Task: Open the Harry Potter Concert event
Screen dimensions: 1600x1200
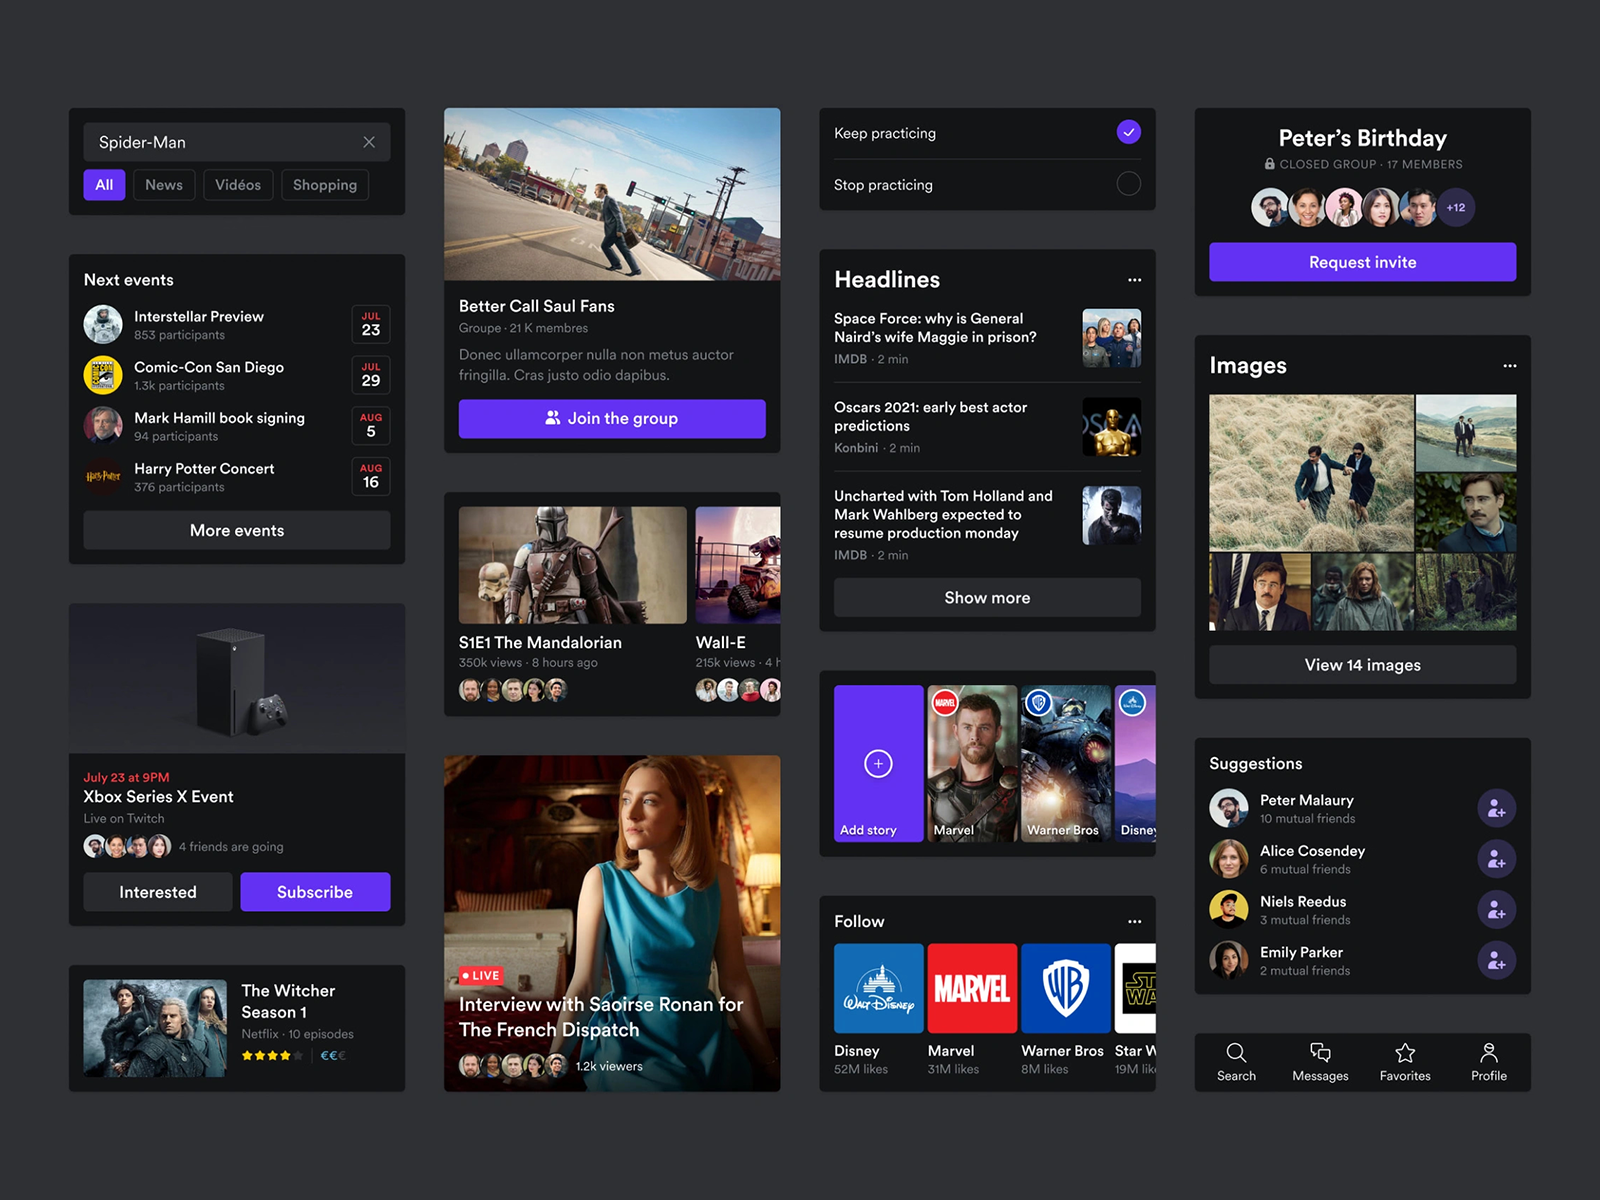Action: (x=237, y=477)
